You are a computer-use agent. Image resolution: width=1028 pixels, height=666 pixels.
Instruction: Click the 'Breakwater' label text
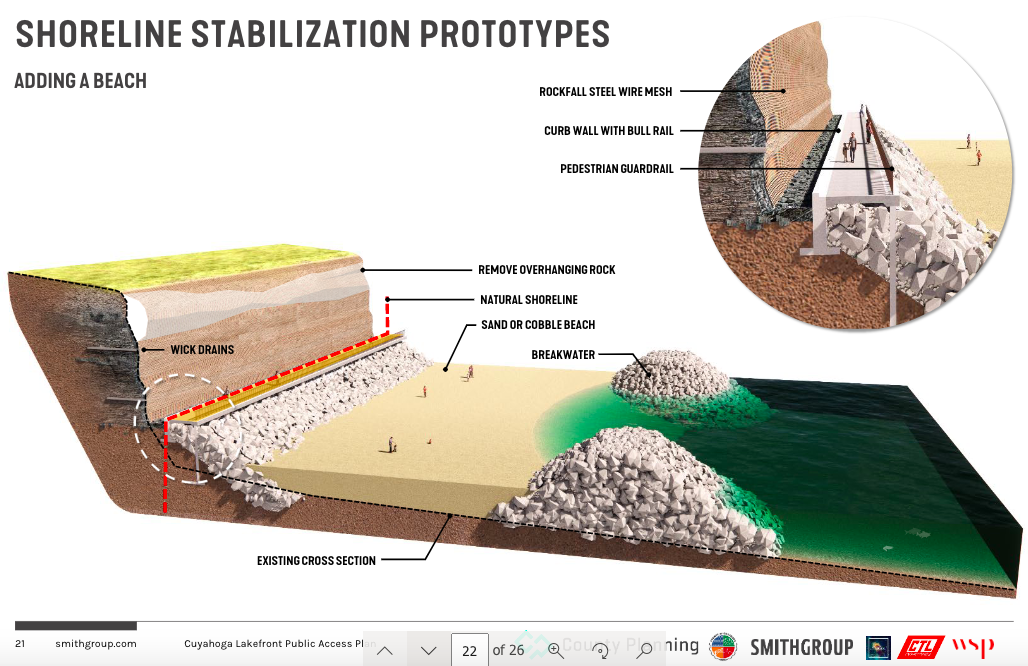coord(564,355)
